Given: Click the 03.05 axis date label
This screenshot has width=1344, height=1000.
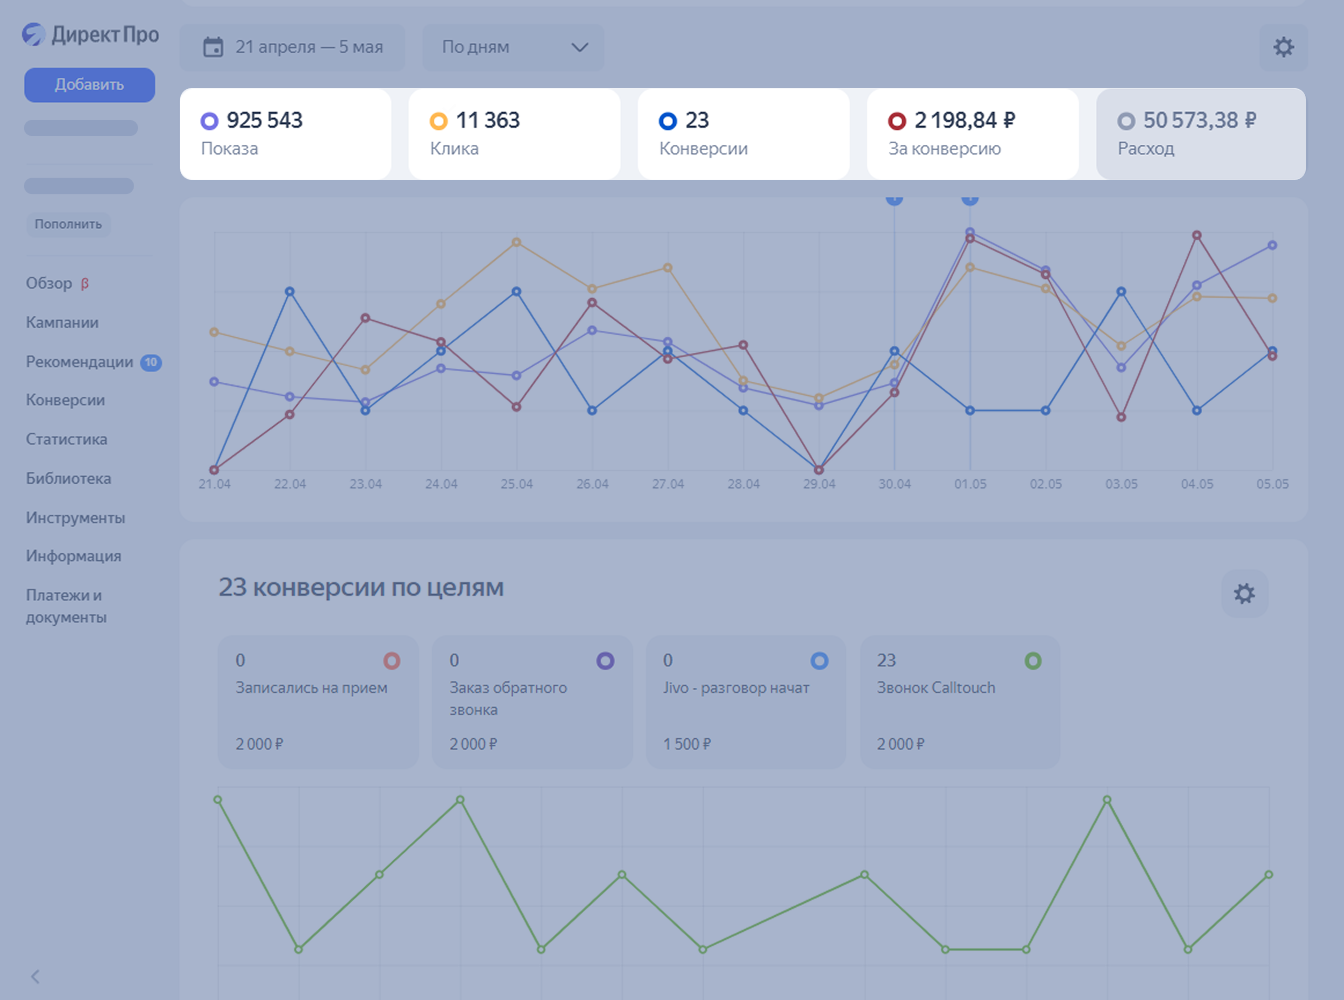Looking at the screenshot, I should coord(1121,484).
